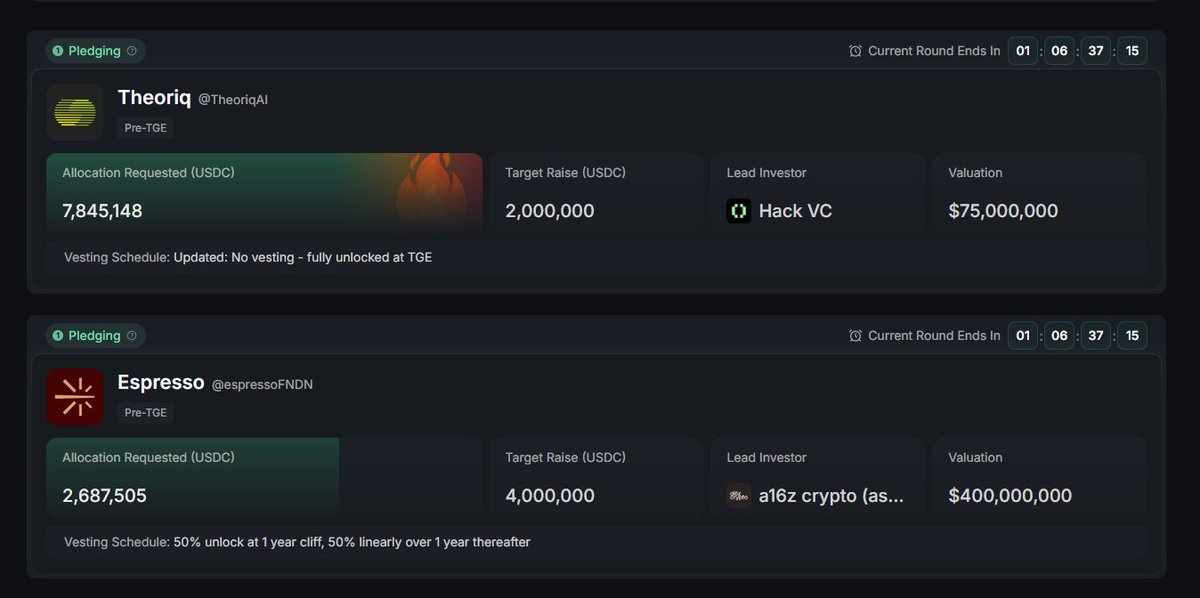Viewport: 1200px width, 598px height.
Task: Select the Theoriq Pledging status badge
Action: pyautogui.click(x=95, y=51)
